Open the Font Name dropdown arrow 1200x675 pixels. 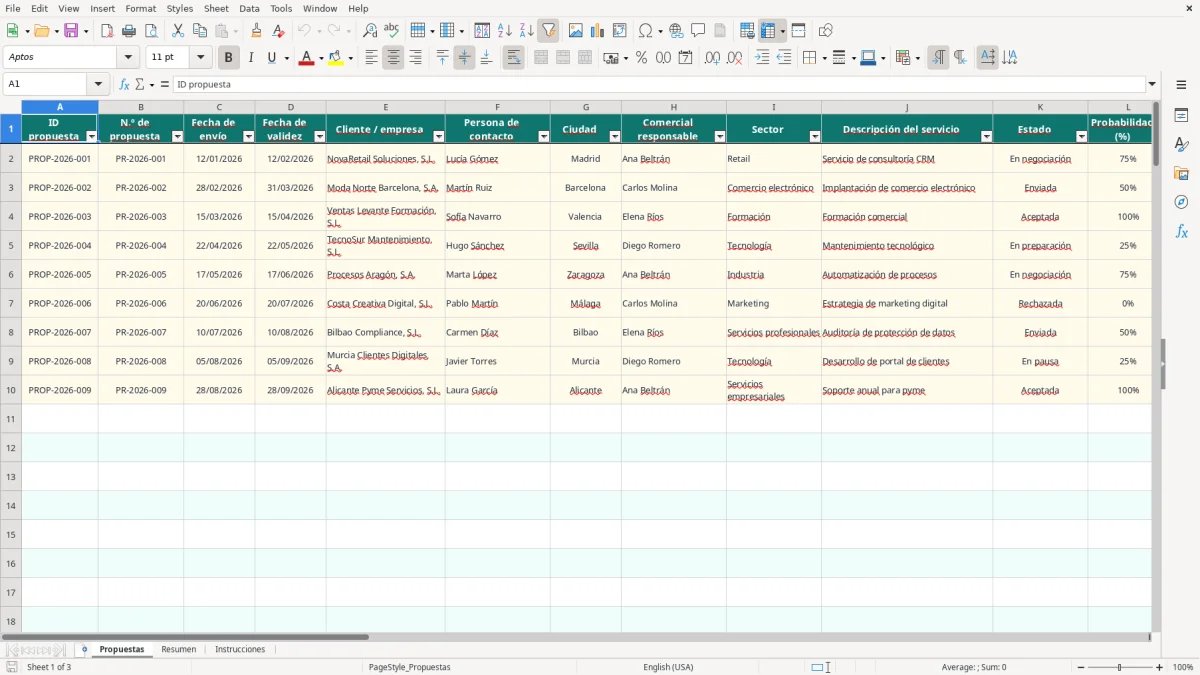(x=128, y=58)
